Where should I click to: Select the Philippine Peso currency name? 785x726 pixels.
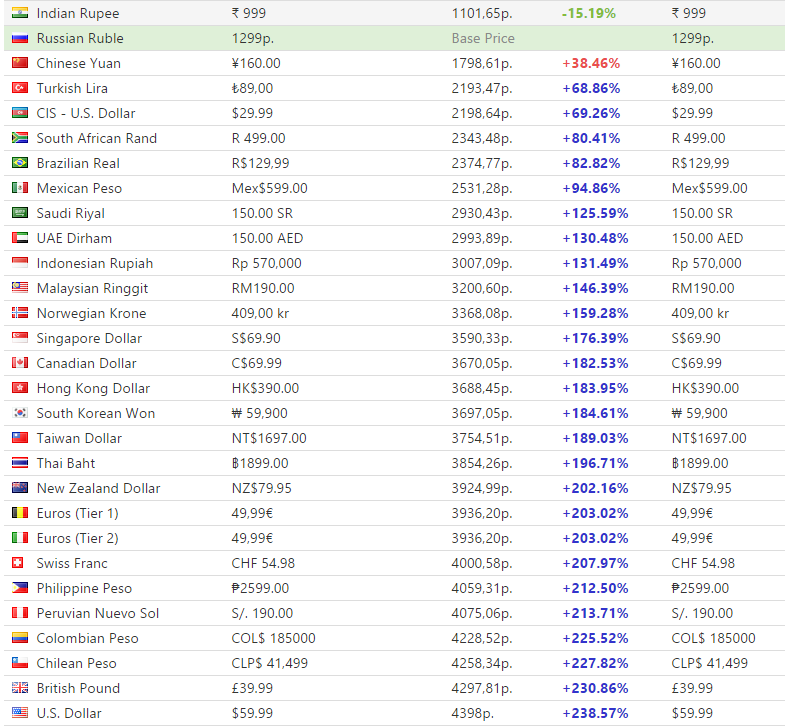click(84, 588)
